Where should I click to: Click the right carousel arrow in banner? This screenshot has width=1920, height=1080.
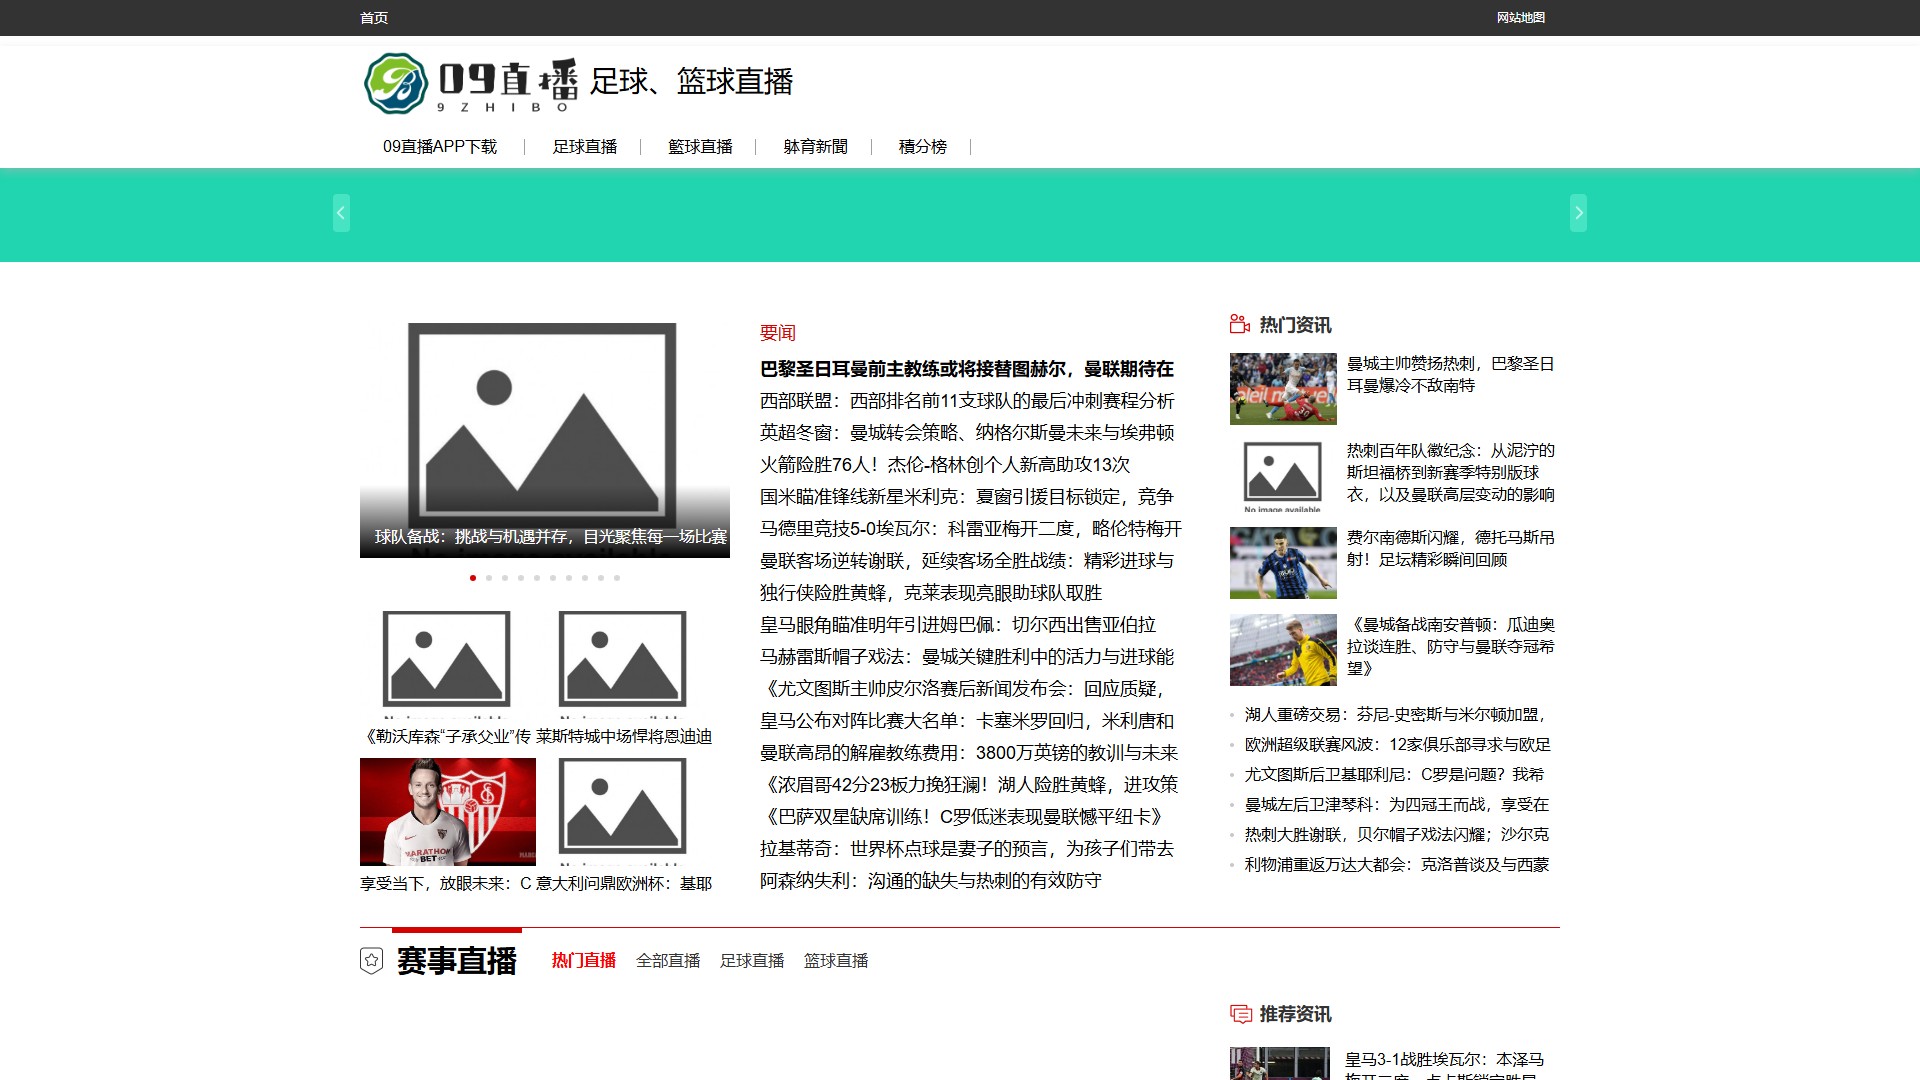pyautogui.click(x=1578, y=213)
